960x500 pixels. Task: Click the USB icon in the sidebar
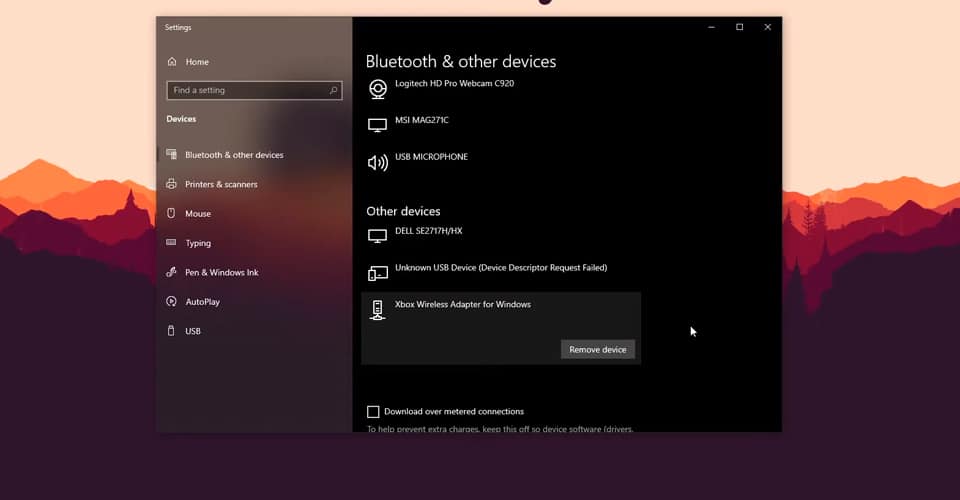click(171, 330)
